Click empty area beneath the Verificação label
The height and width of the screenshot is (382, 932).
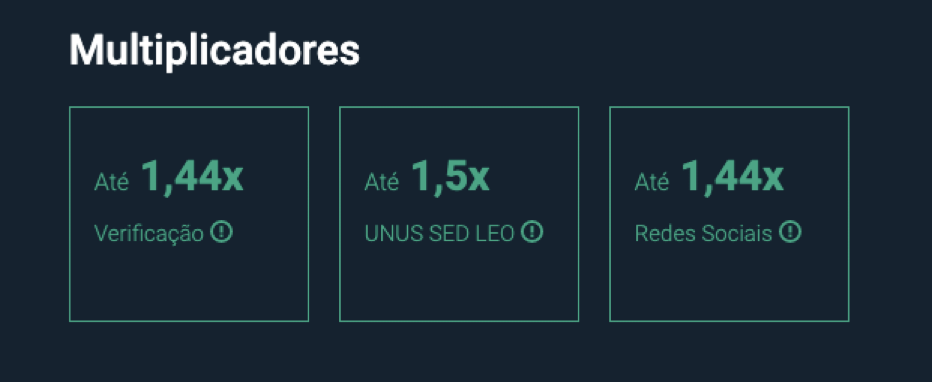[189, 284]
